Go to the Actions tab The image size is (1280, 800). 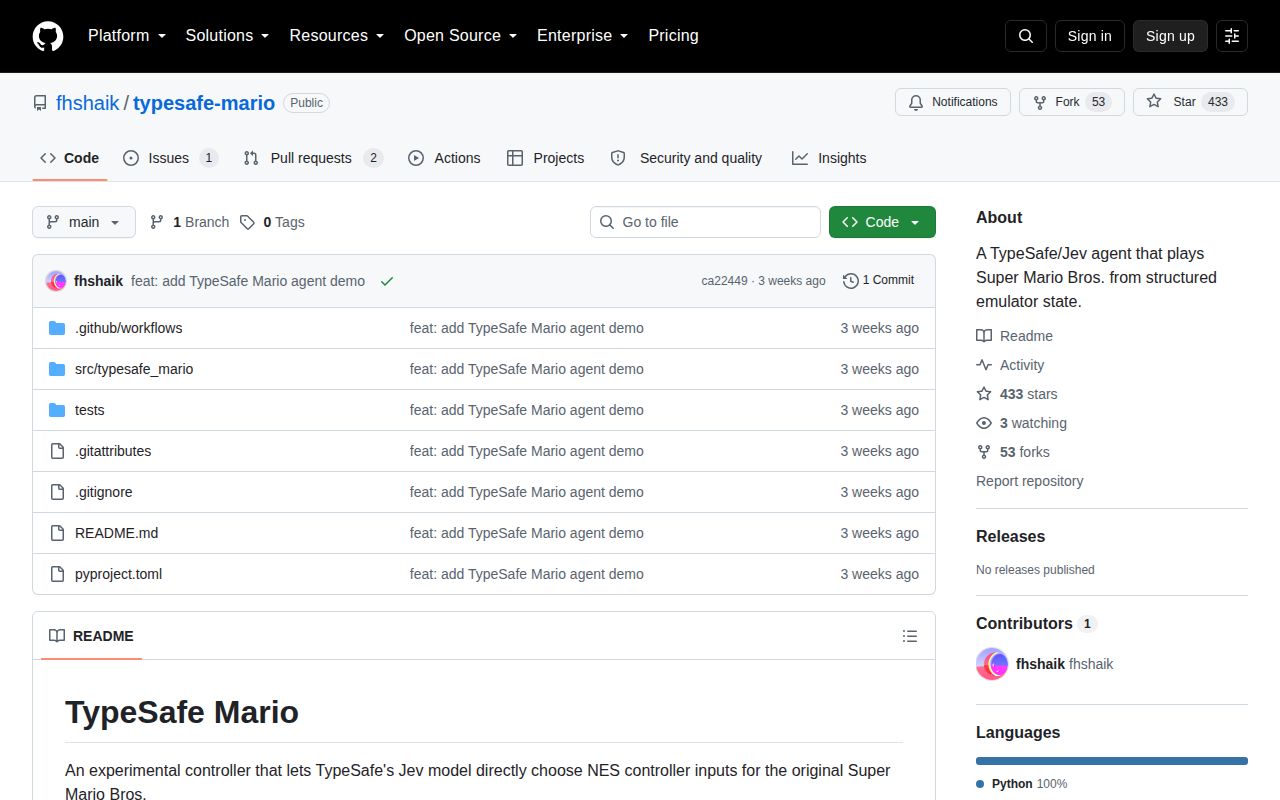click(444, 158)
